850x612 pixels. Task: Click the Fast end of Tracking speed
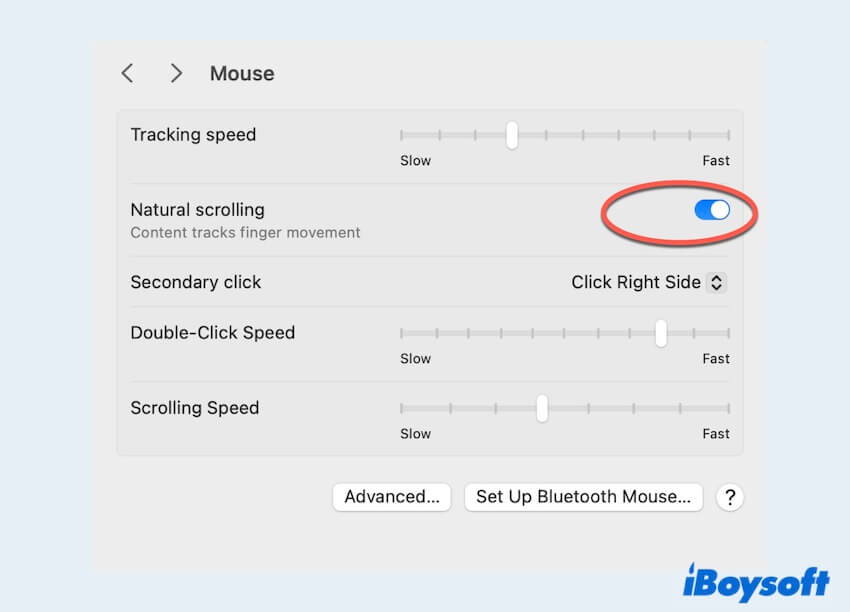point(716,160)
